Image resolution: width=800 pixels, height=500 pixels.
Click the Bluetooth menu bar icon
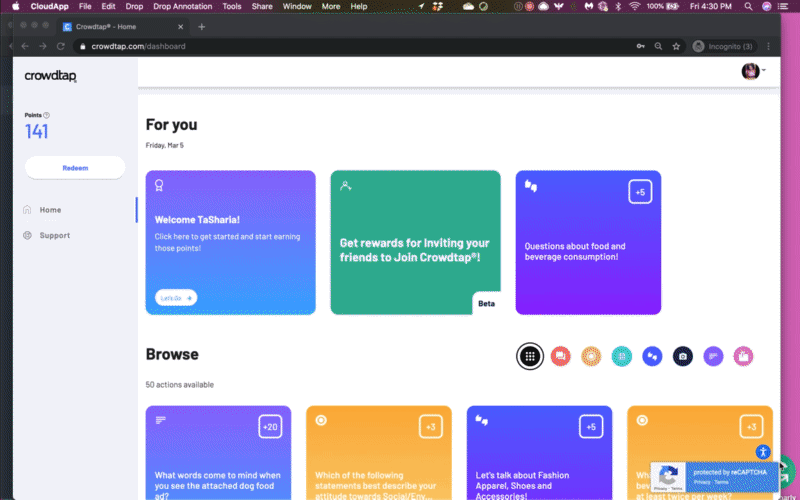click(x=618, y=6)
